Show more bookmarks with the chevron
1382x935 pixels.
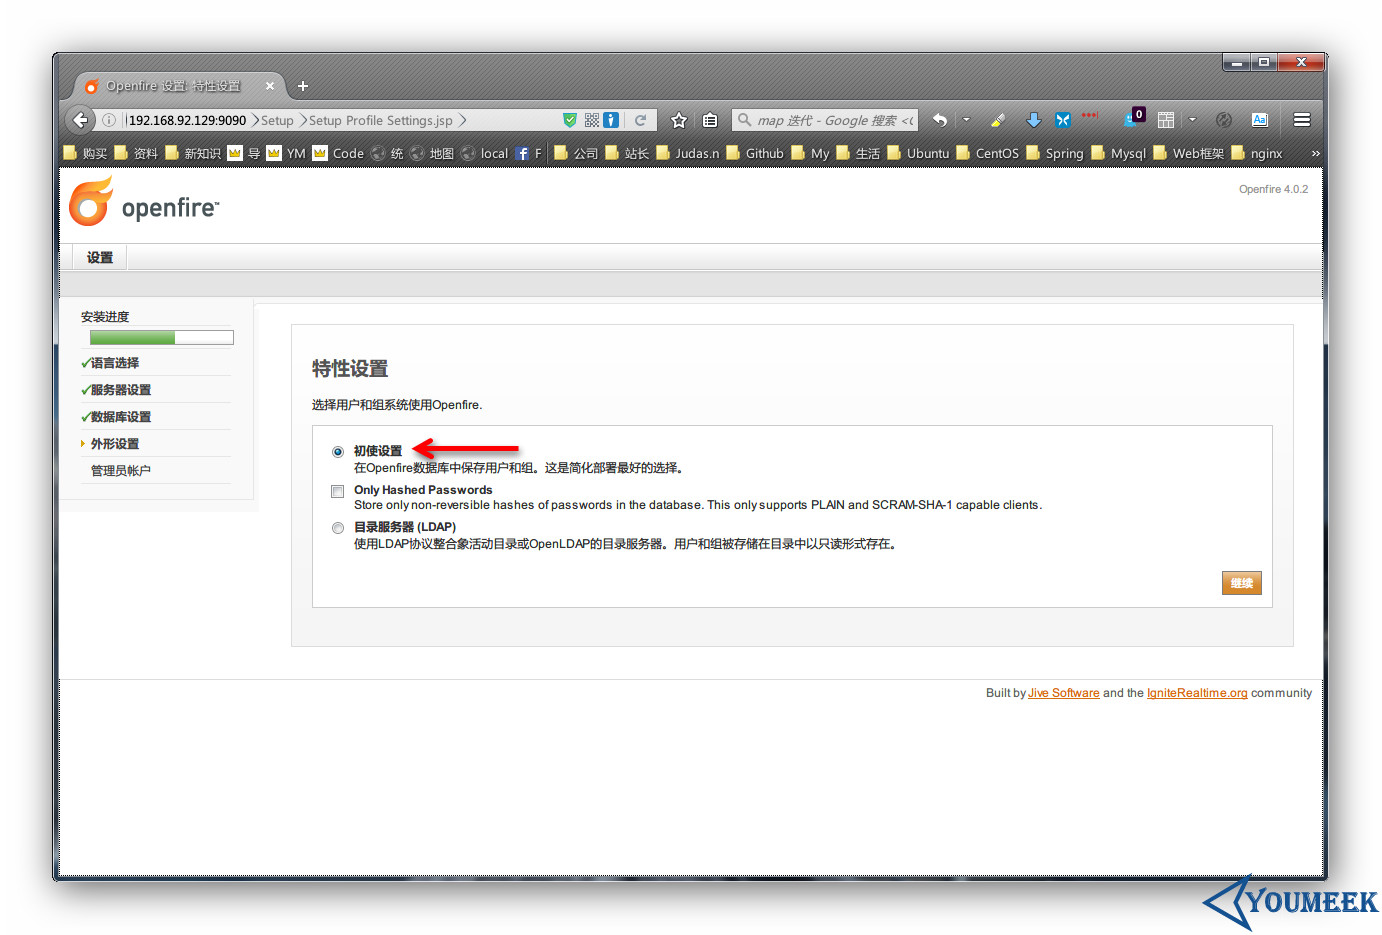click(1315, 153)
